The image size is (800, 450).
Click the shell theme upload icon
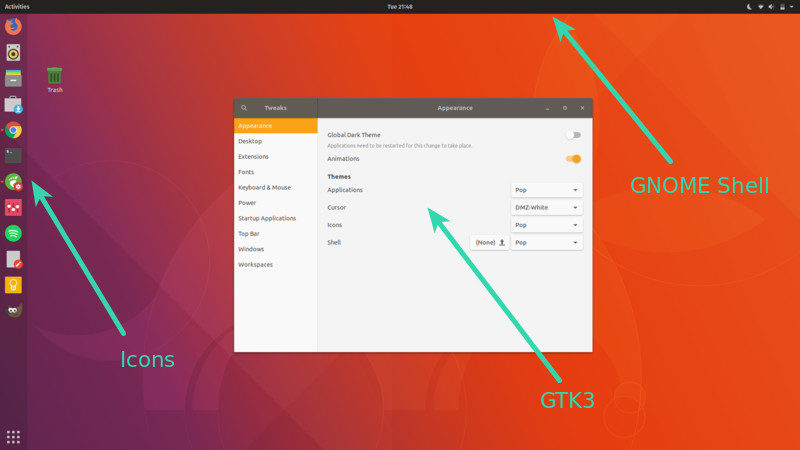click(502, 243)
